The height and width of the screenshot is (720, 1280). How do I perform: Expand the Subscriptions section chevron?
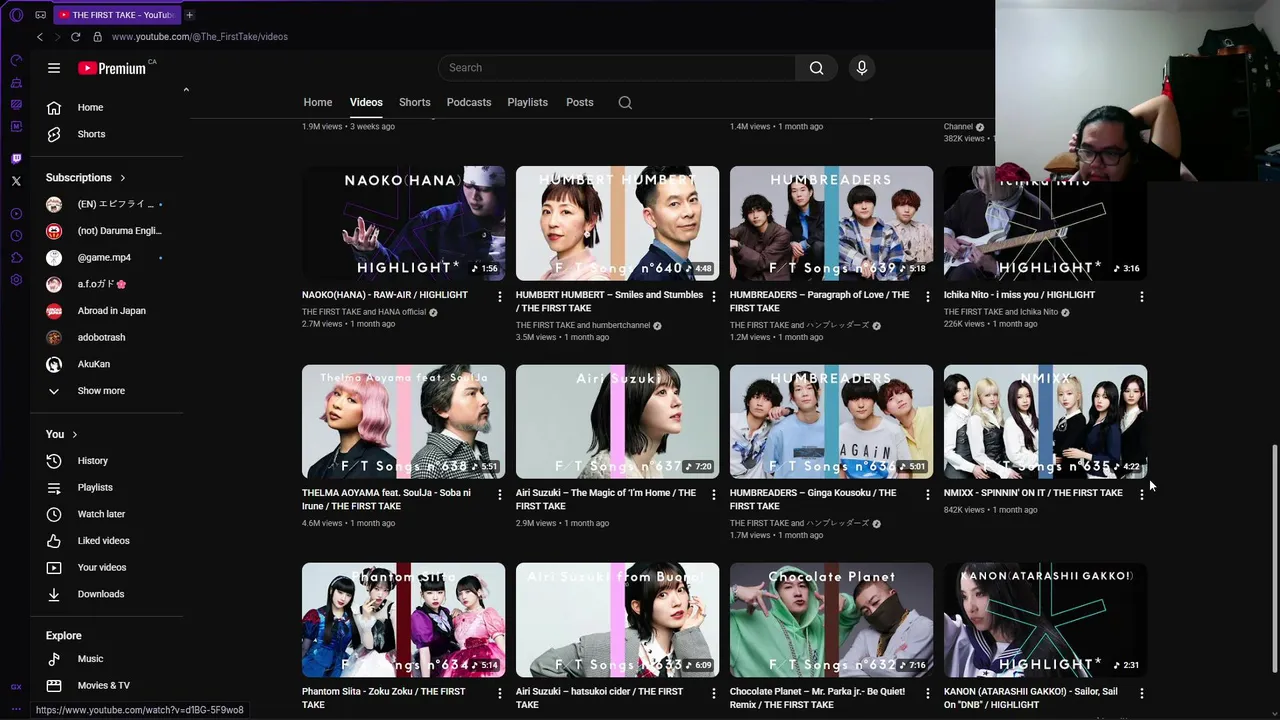123,178
